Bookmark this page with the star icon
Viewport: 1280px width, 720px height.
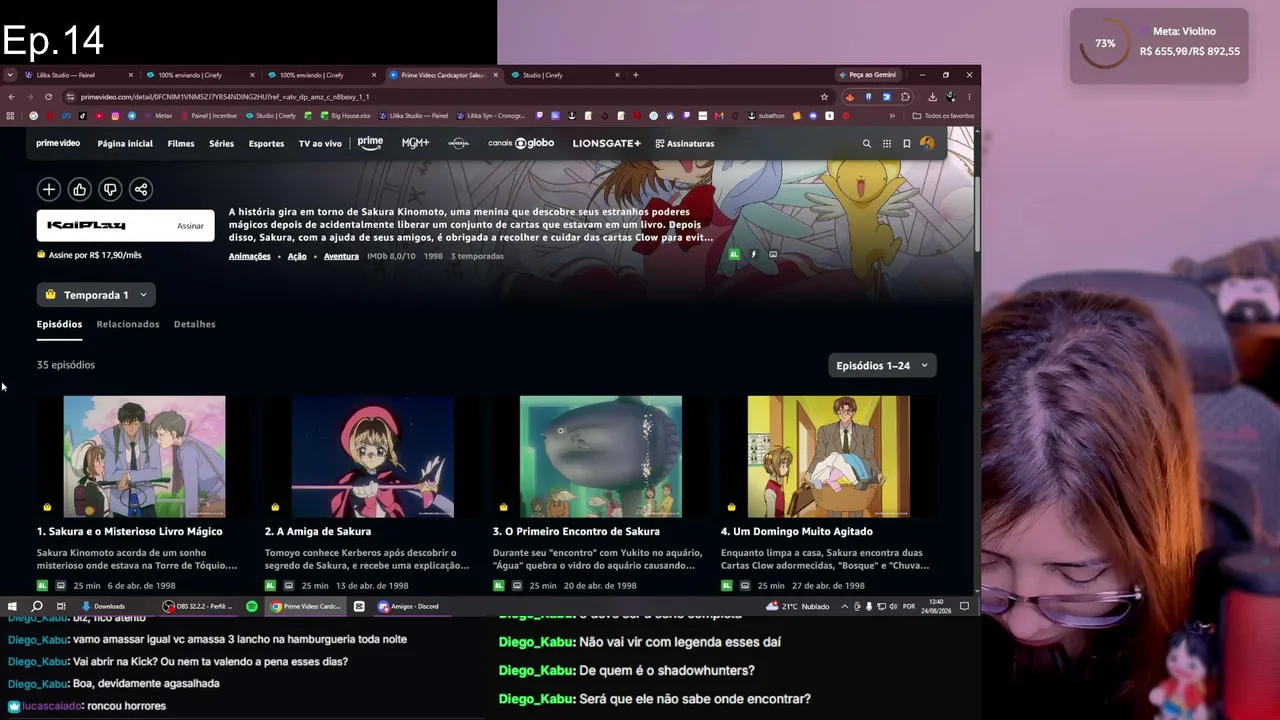(x=824, y=97)
